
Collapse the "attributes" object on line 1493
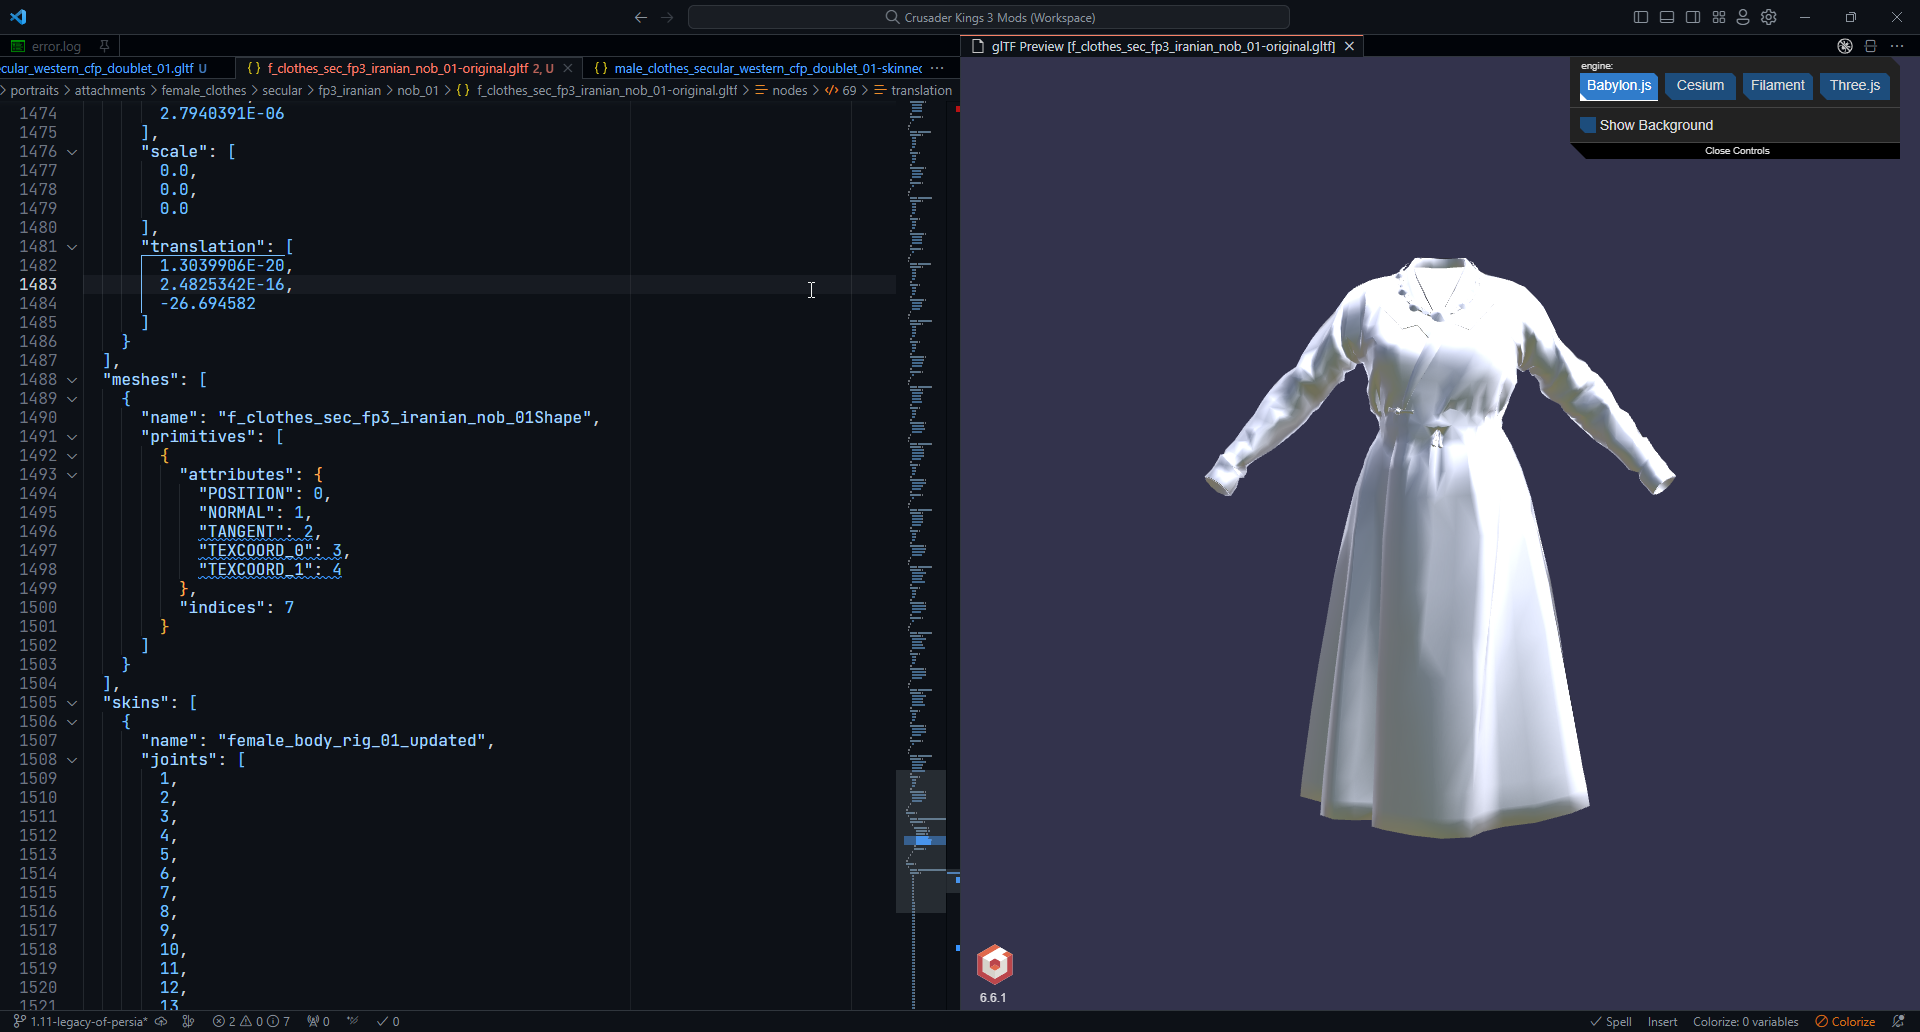click(72, 475)
